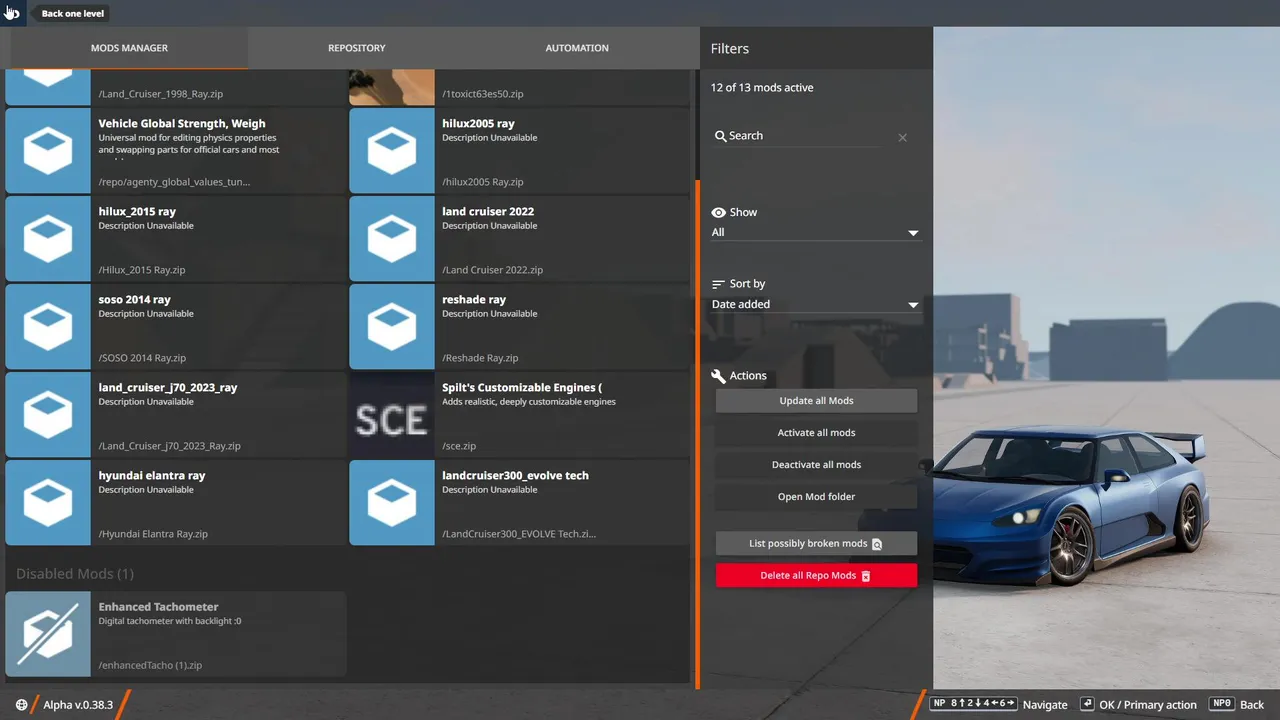Click reshade ray mod cube icon
The image size is (1280, 720).
tap(392, 327)
